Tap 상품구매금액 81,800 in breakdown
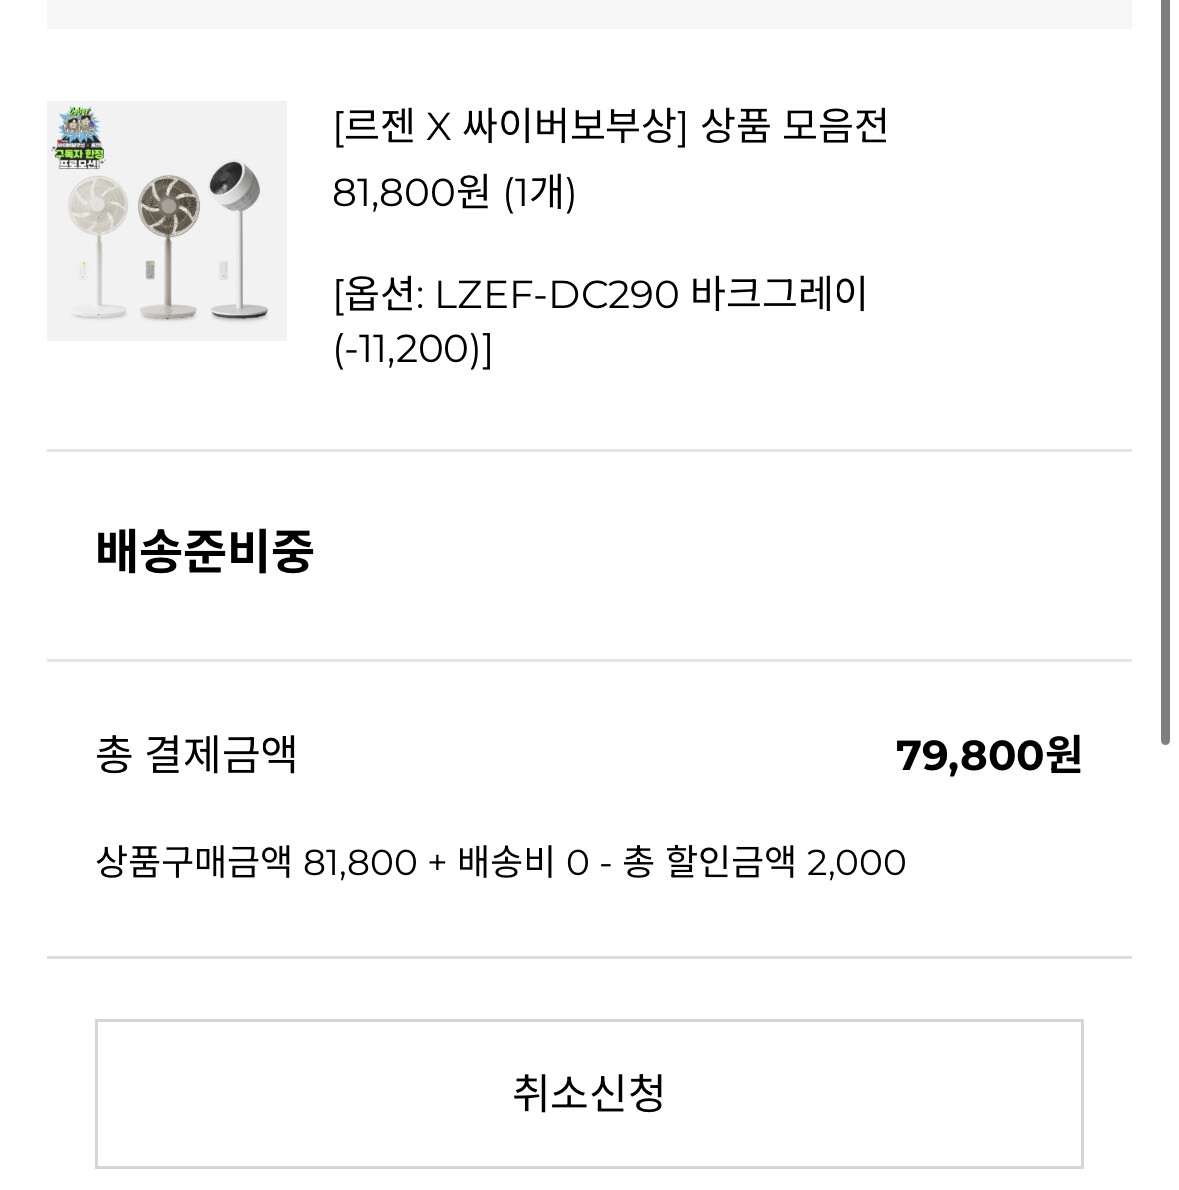The image size is (1179, 1190). pos(256,863)
